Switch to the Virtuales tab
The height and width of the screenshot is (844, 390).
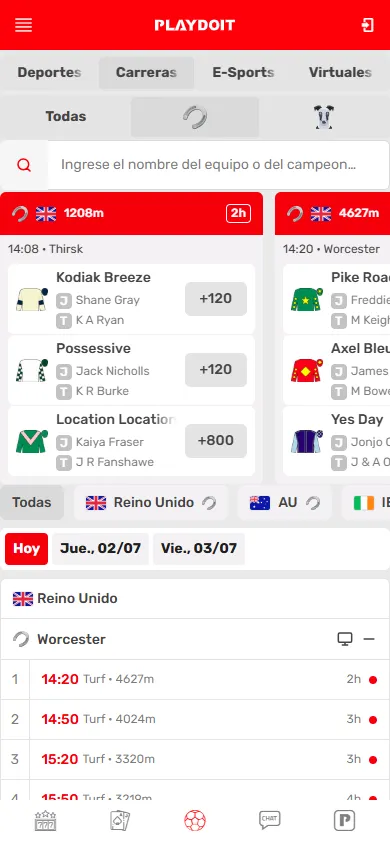(340, 73)
